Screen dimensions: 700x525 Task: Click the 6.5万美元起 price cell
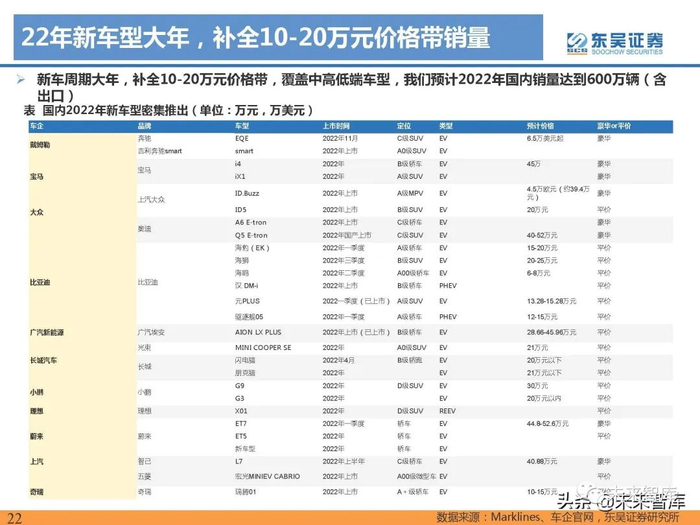[545, 138]
